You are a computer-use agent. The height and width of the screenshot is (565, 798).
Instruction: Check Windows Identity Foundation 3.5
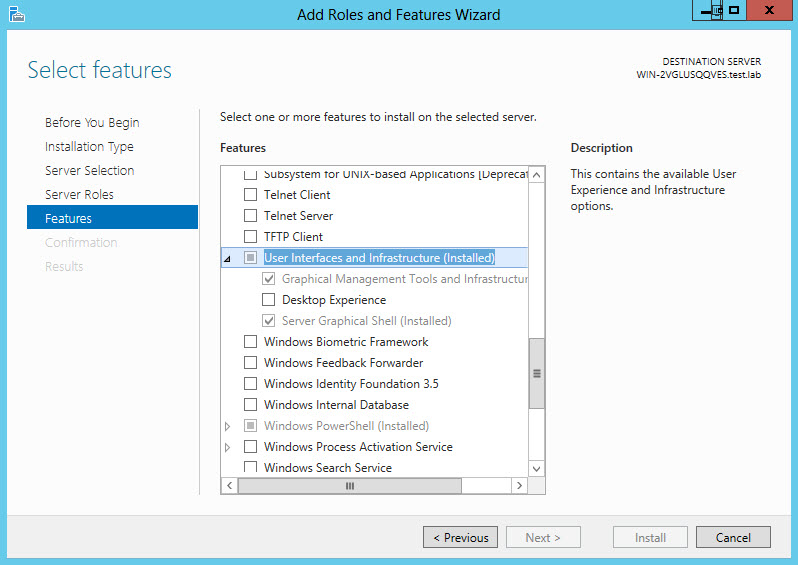(251, 384)
